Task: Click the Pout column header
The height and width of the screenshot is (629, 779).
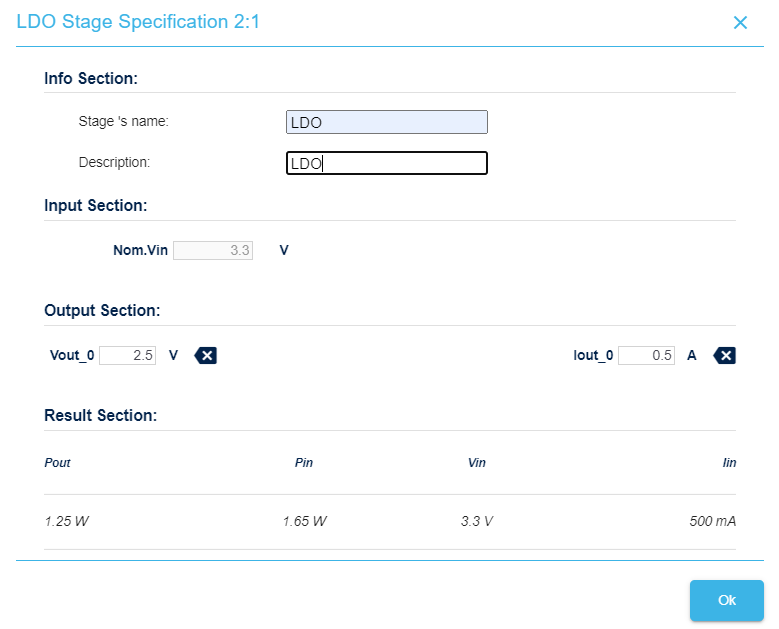Action: (58, 463)
